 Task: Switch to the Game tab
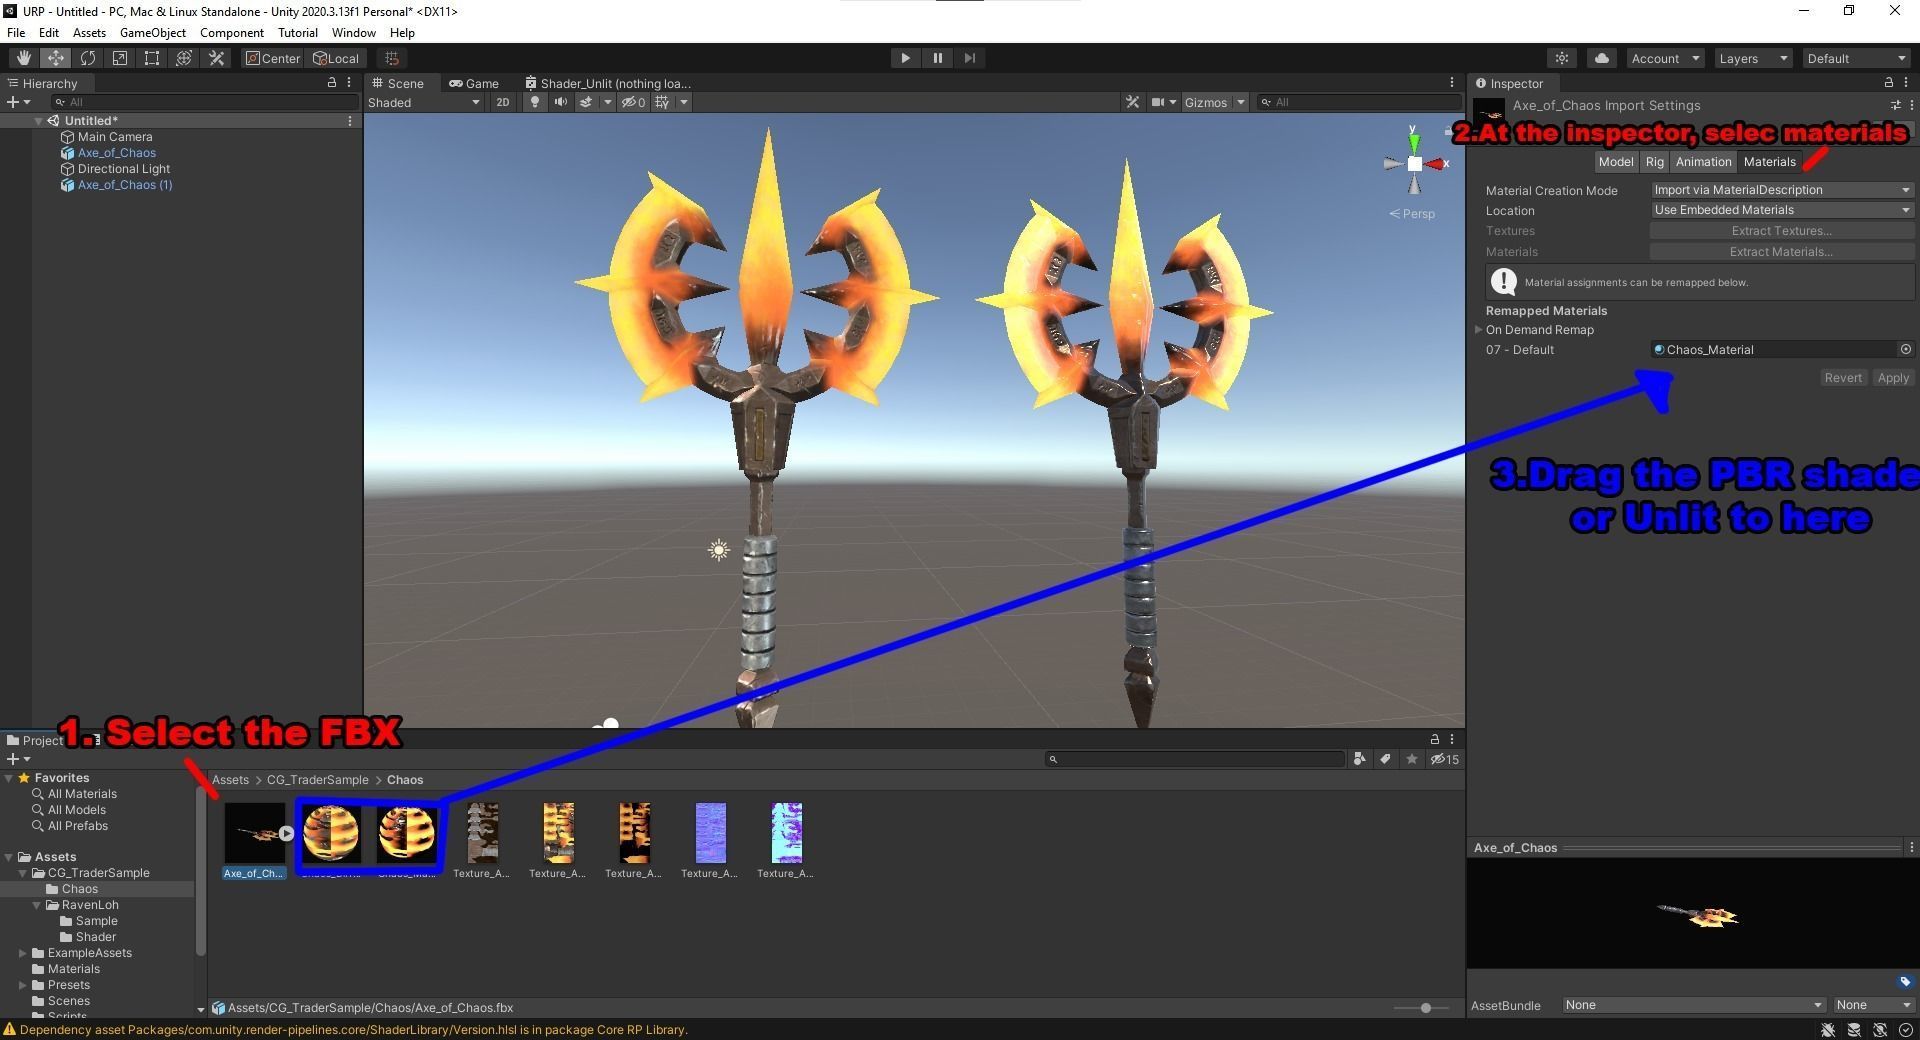[x=474, y=83]
